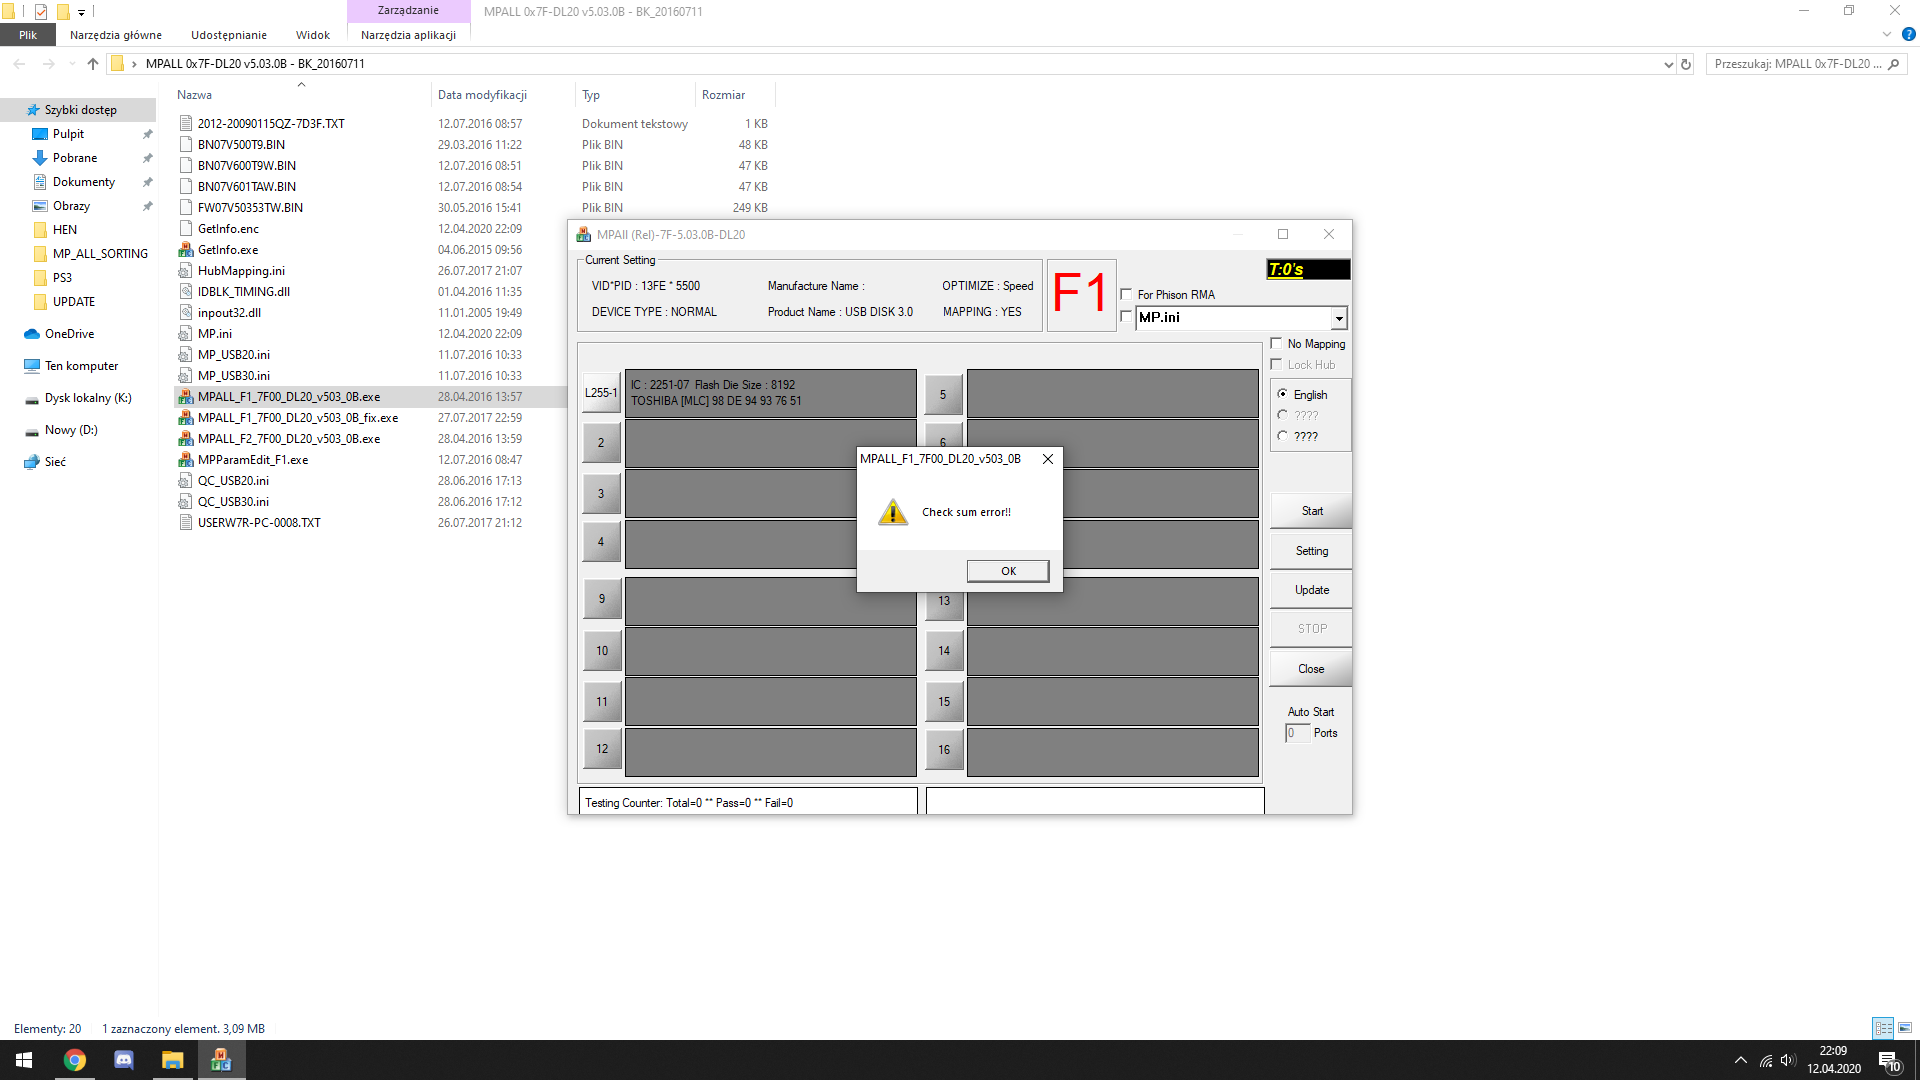This screenshot has height=1080, width=1920.
Task: Click the Properties quick access icon
Action: tap(41, 12)
